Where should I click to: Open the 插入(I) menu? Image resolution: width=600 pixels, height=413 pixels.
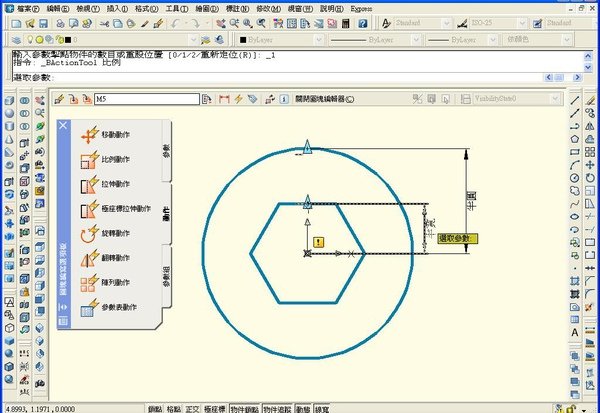117,8
